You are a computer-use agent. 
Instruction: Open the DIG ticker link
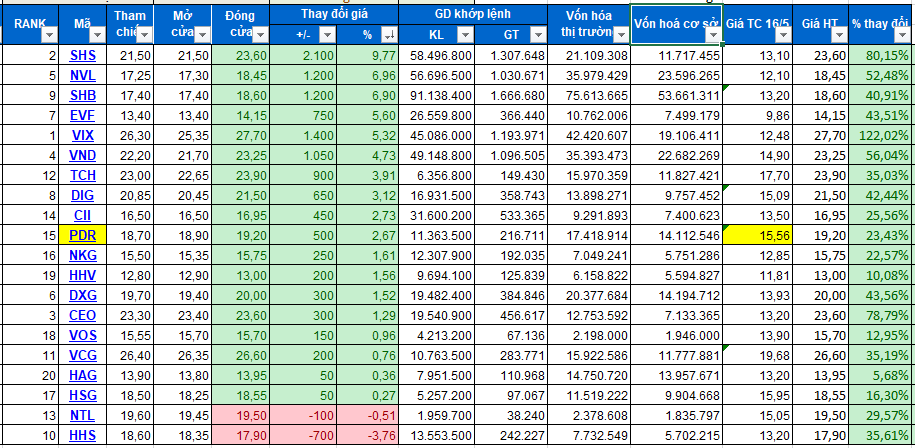pos(82,195)
